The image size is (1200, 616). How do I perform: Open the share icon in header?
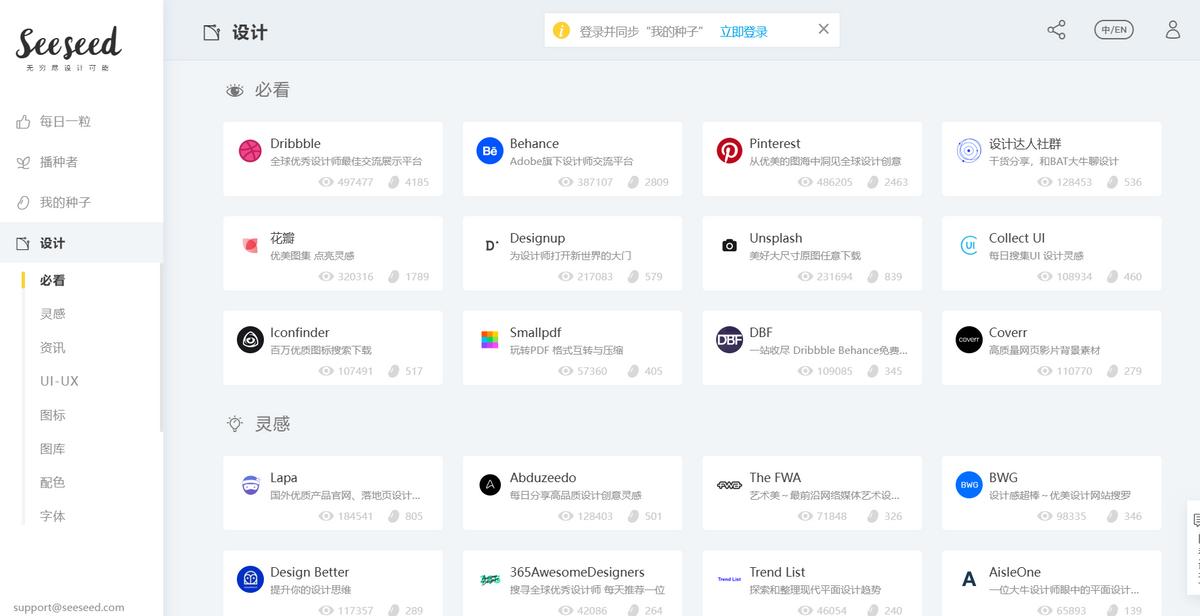1056,30
